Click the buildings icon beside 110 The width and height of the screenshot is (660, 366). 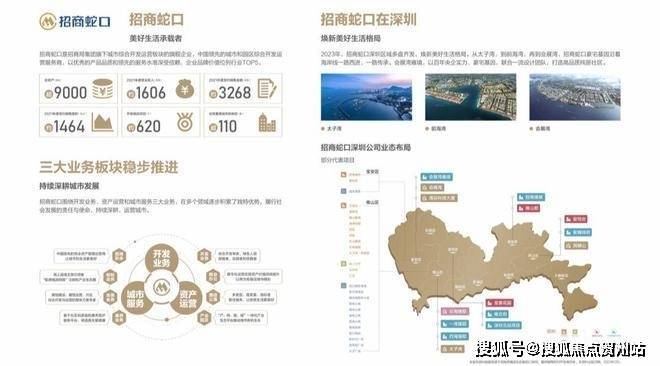[267, 123]
